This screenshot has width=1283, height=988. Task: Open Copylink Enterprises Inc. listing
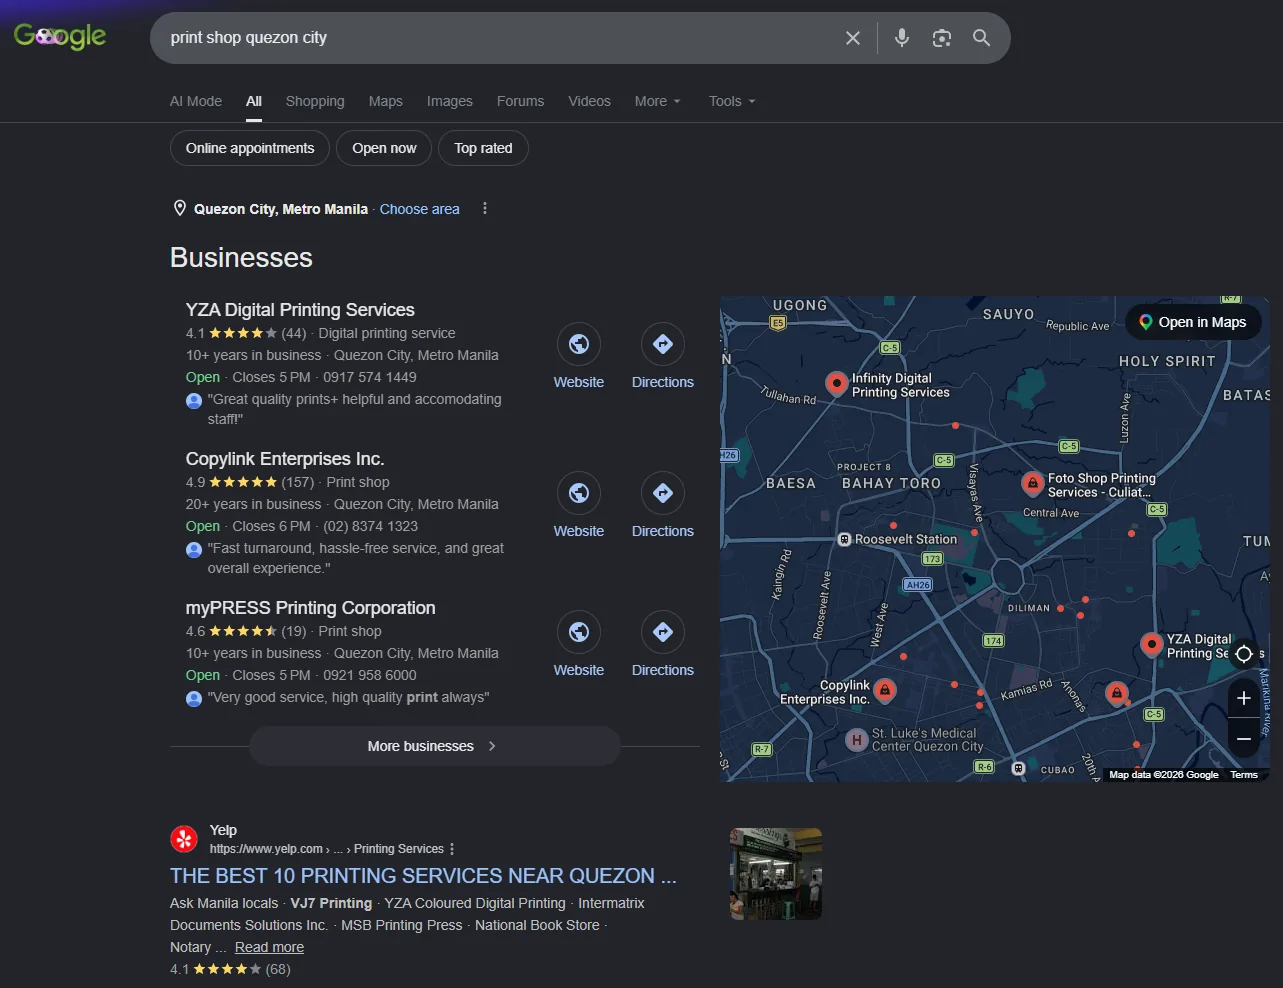(285, 459)
